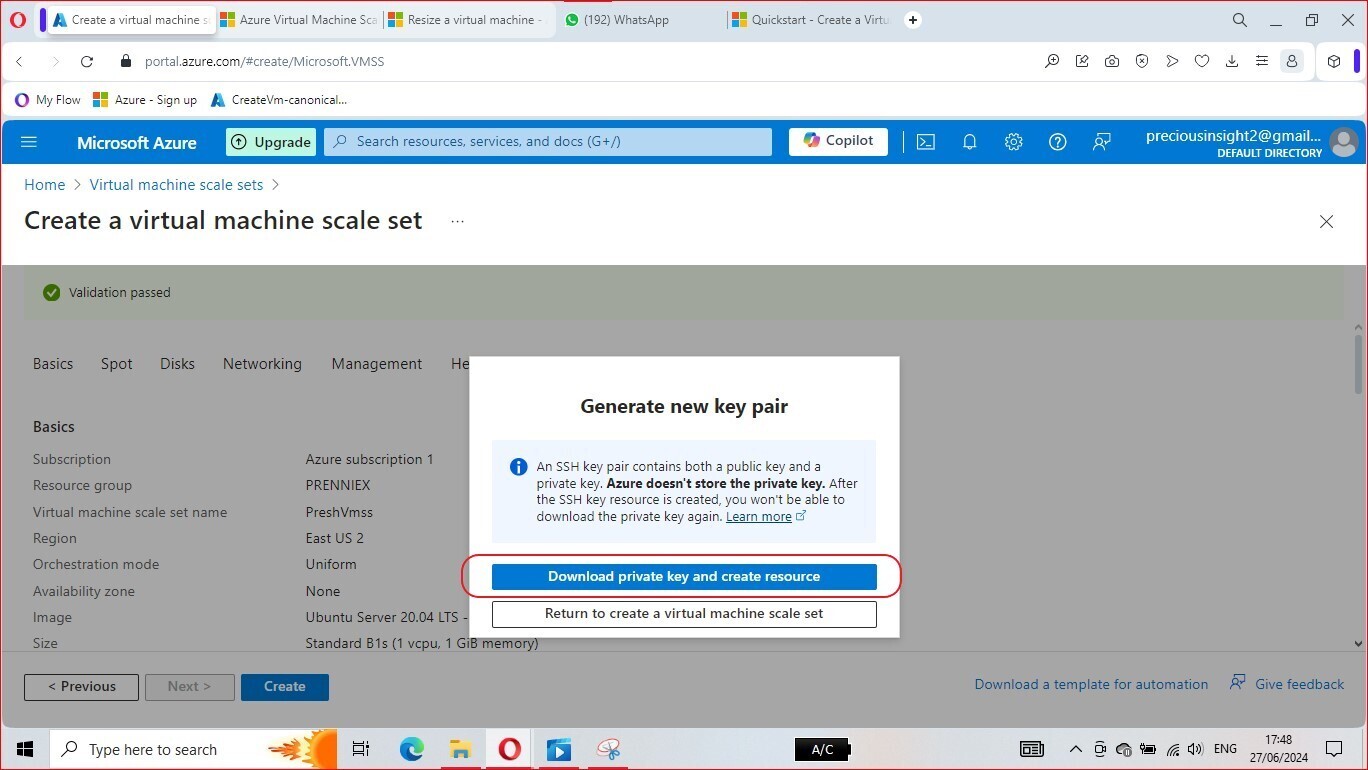This screenshot has width=1368, height=770.
Task: Open the CreateVm-canonical bookmark
Action: tap(279, 100)
